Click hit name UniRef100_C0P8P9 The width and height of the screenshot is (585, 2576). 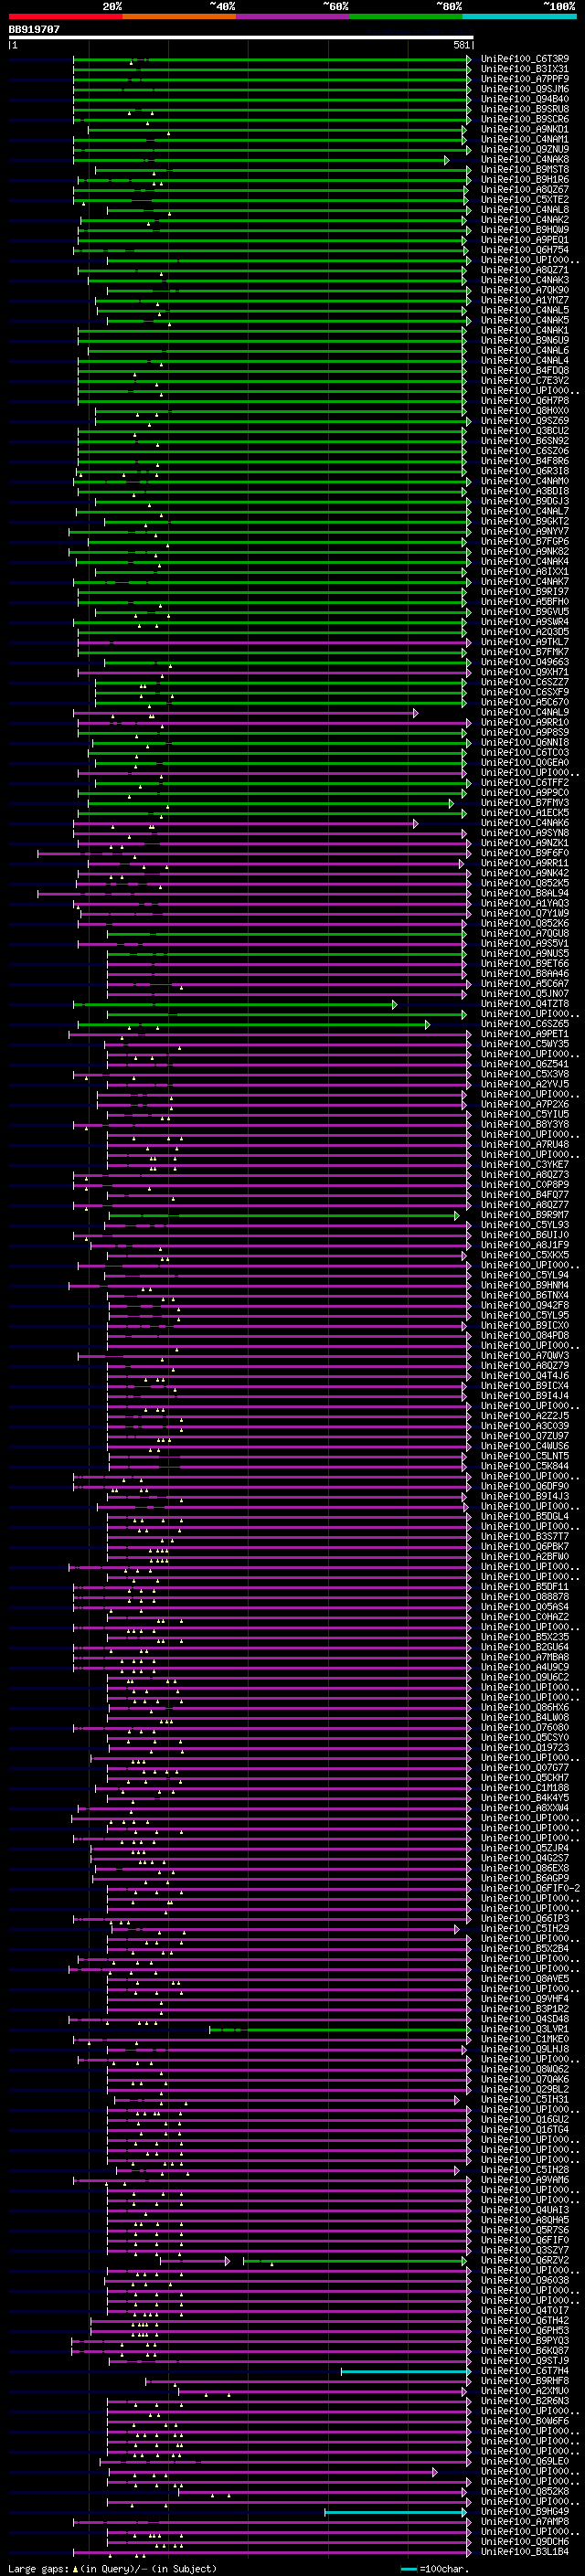pyautogui.click(x=525, y=1185)
